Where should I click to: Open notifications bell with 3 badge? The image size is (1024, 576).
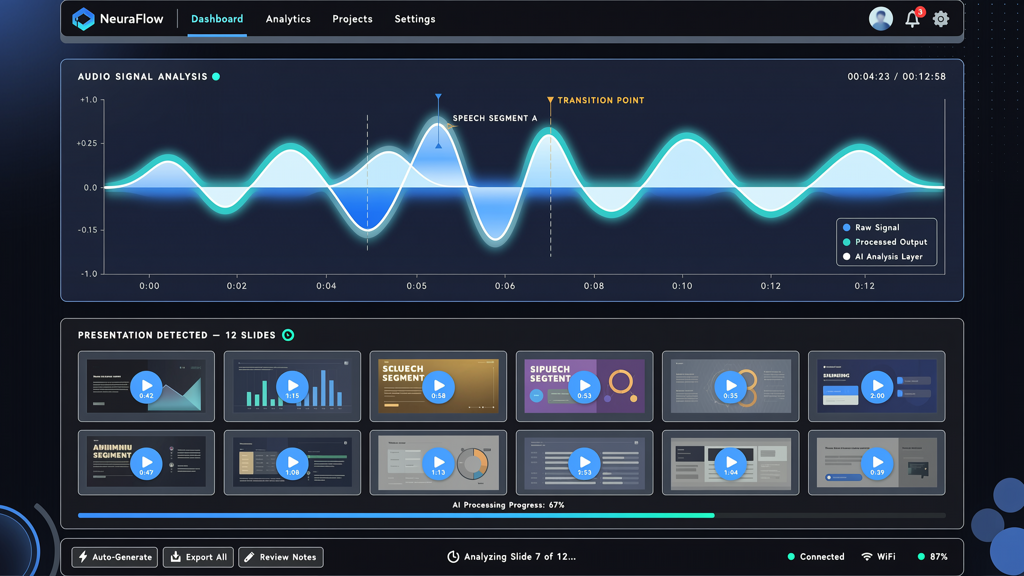click(913, 18)
